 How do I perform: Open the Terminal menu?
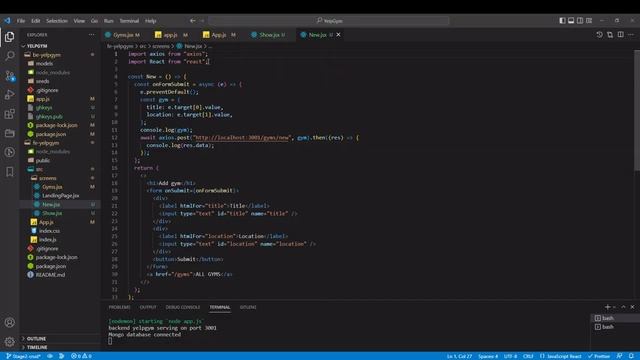click(129, 20)
